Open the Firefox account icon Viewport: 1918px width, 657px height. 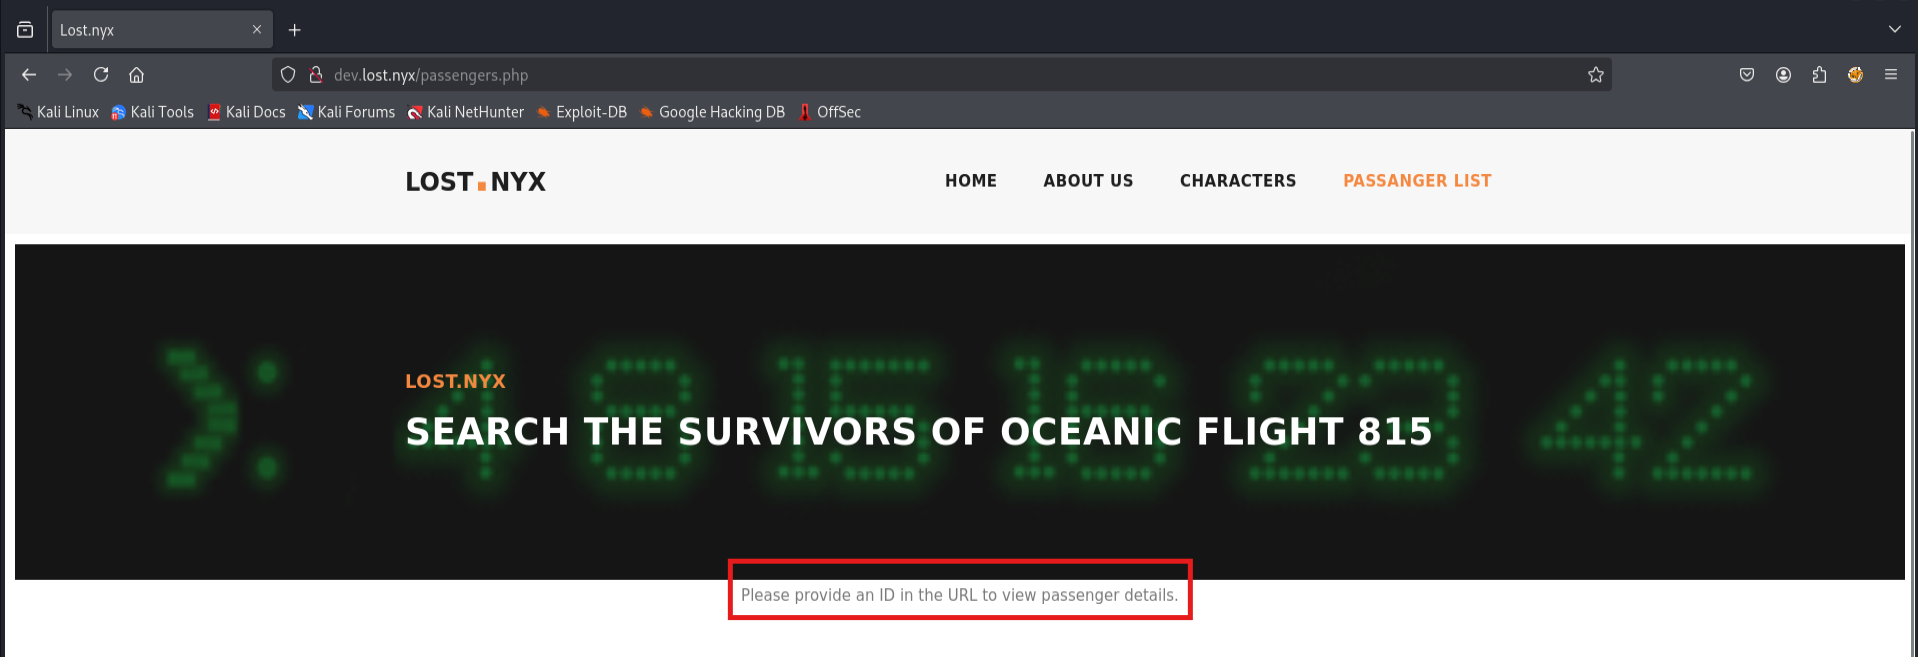[1783, 75]
